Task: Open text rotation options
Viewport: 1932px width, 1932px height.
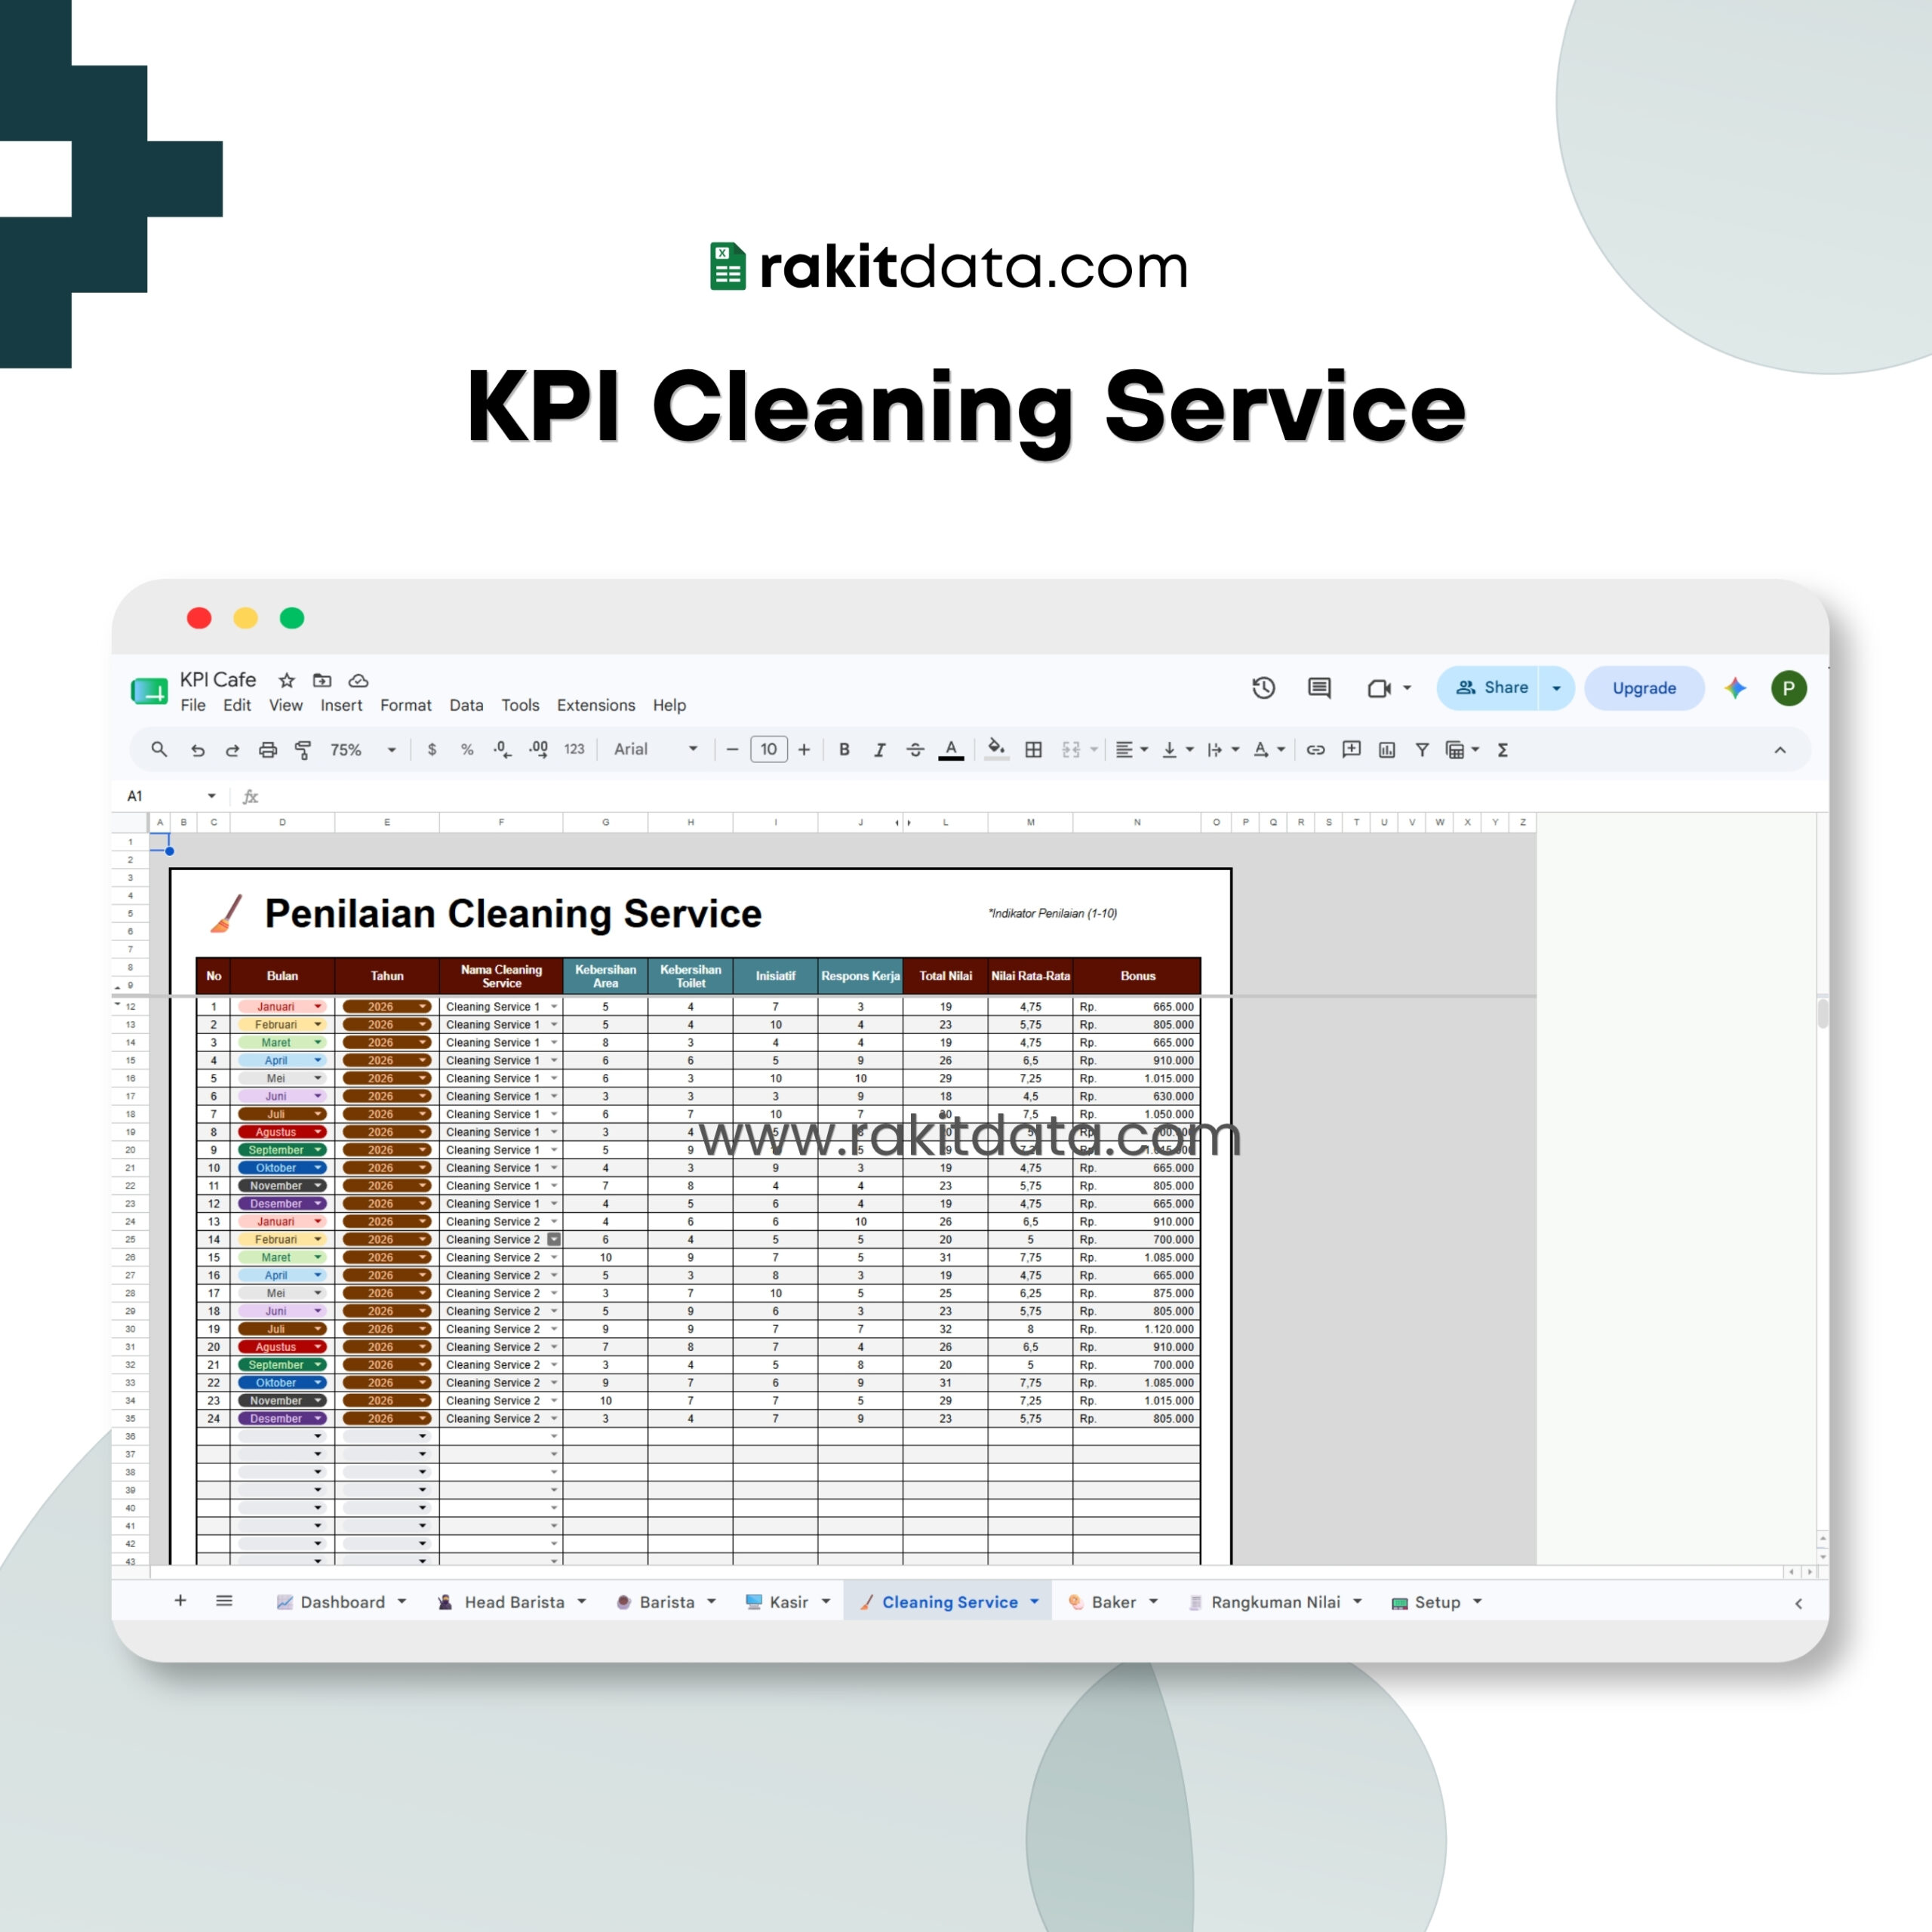Action: point(1268,750)
